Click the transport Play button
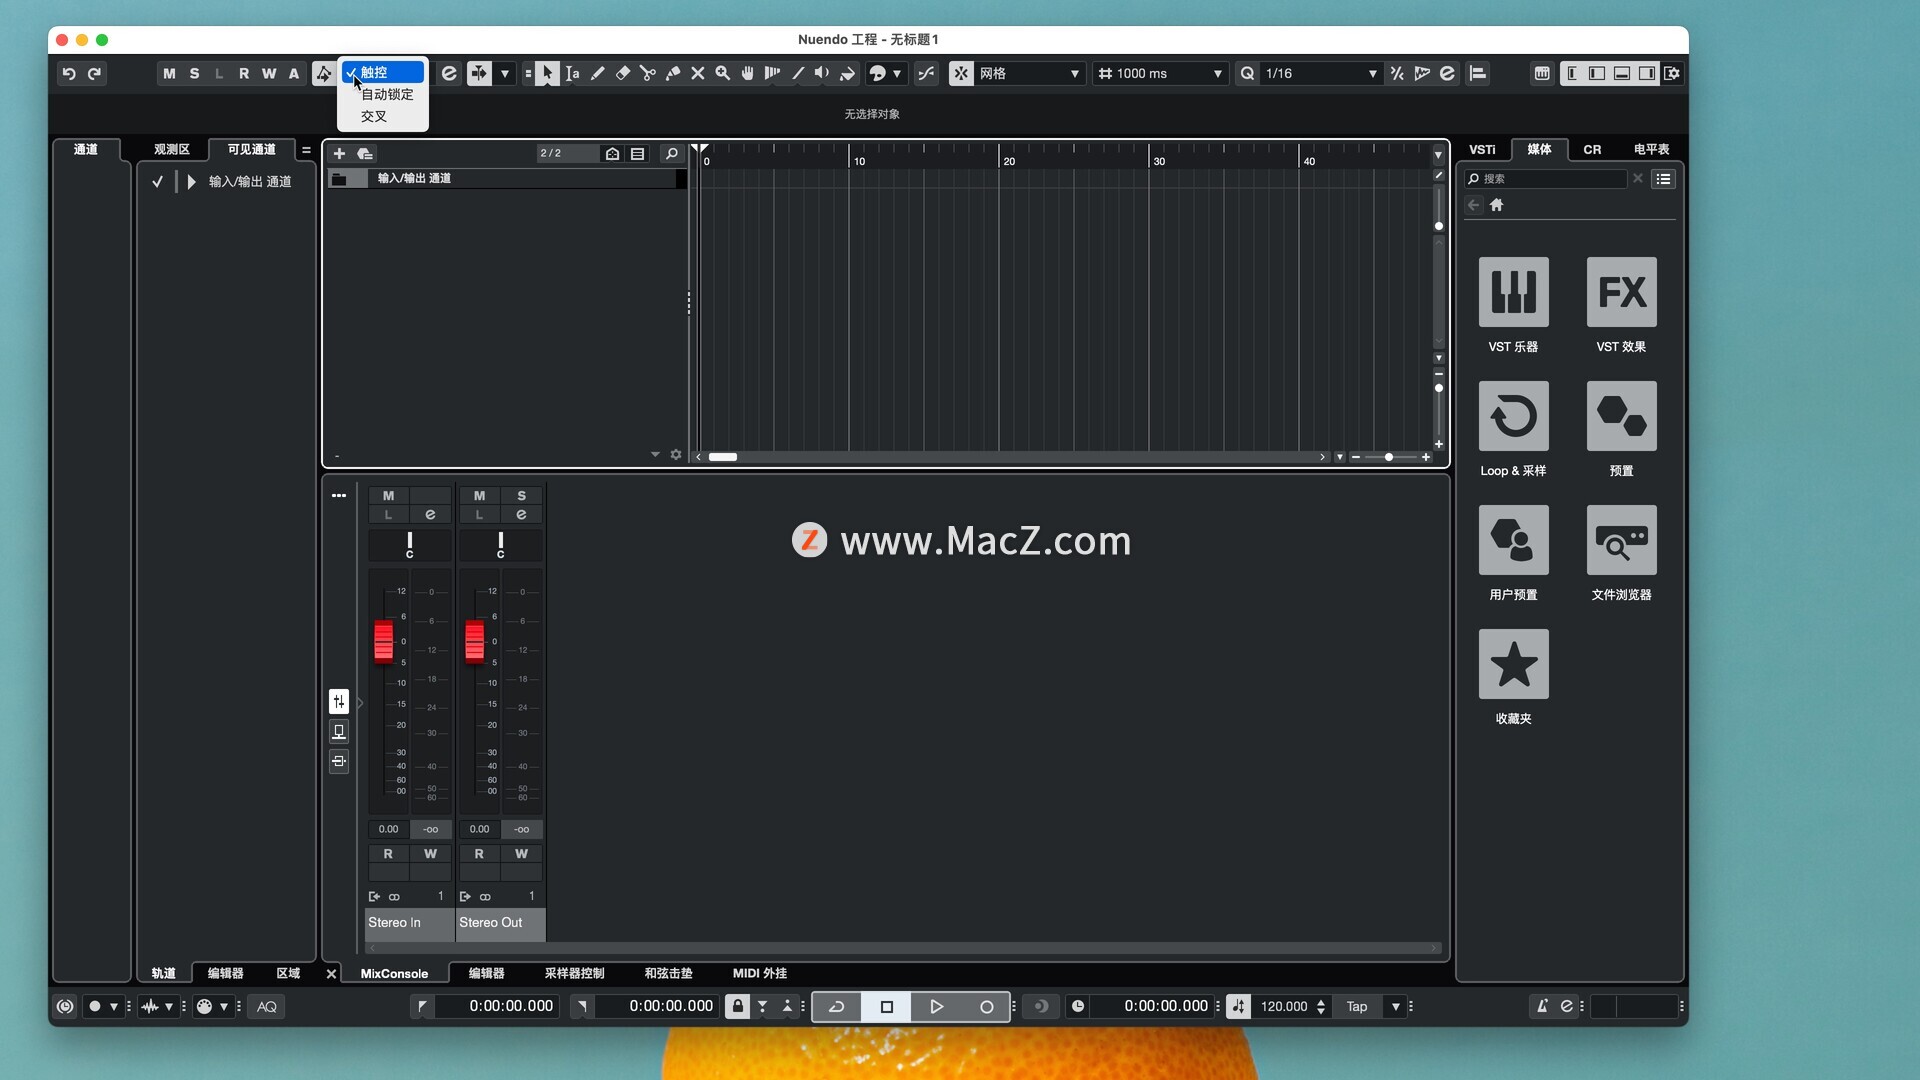Viewport: 1920px width, 1080px height. tap(936, 1007)
